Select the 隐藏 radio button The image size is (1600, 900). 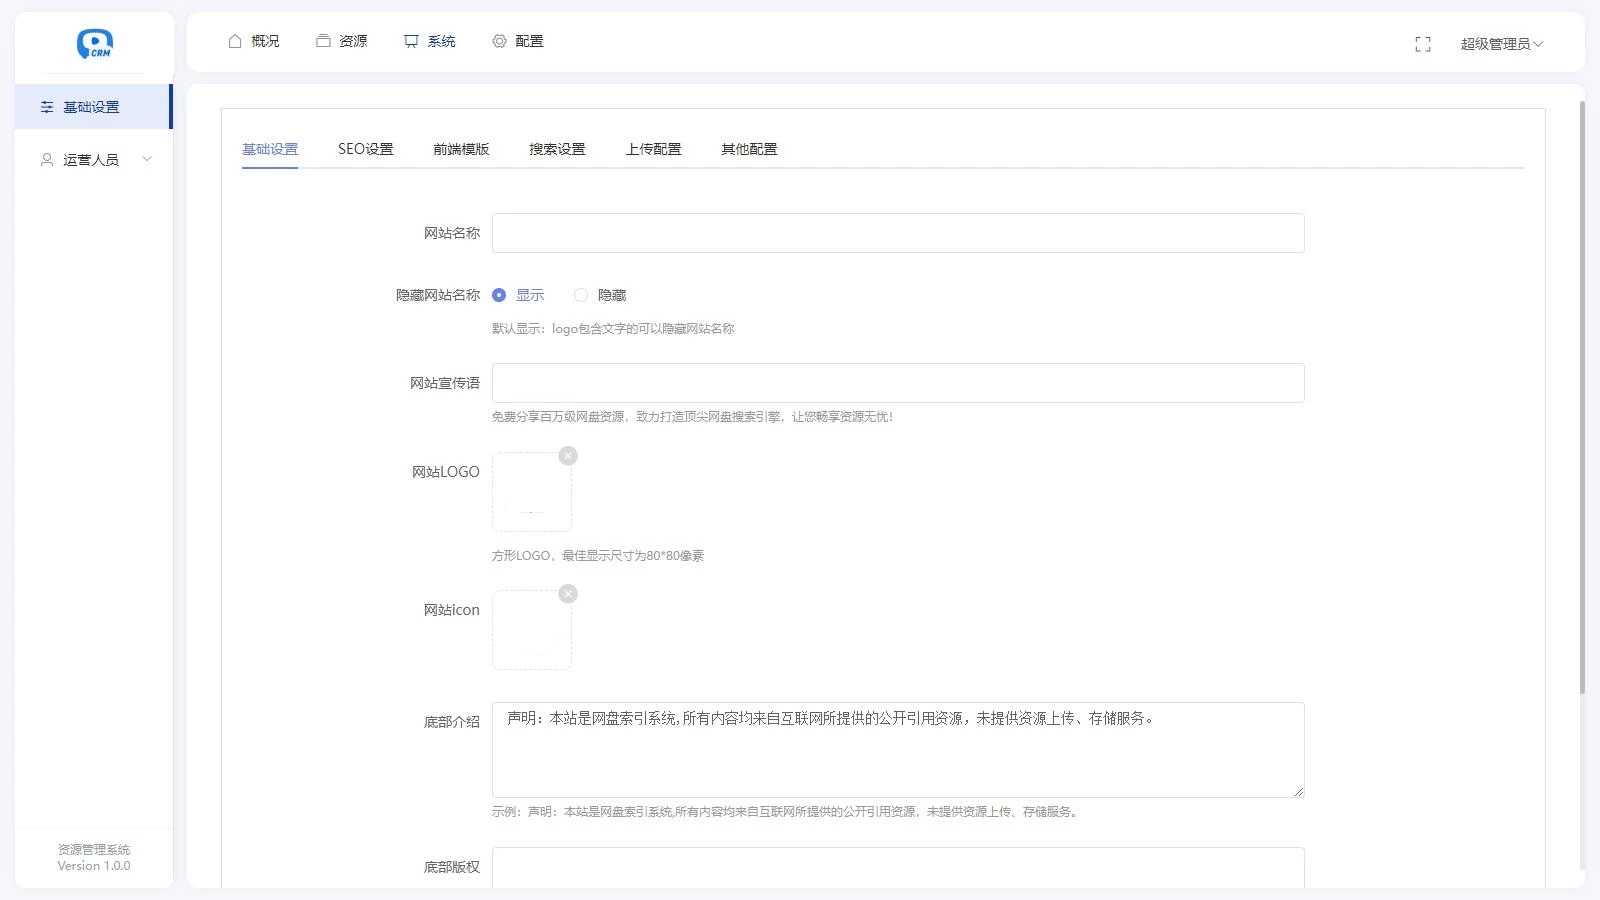click(x=581, y=295)
